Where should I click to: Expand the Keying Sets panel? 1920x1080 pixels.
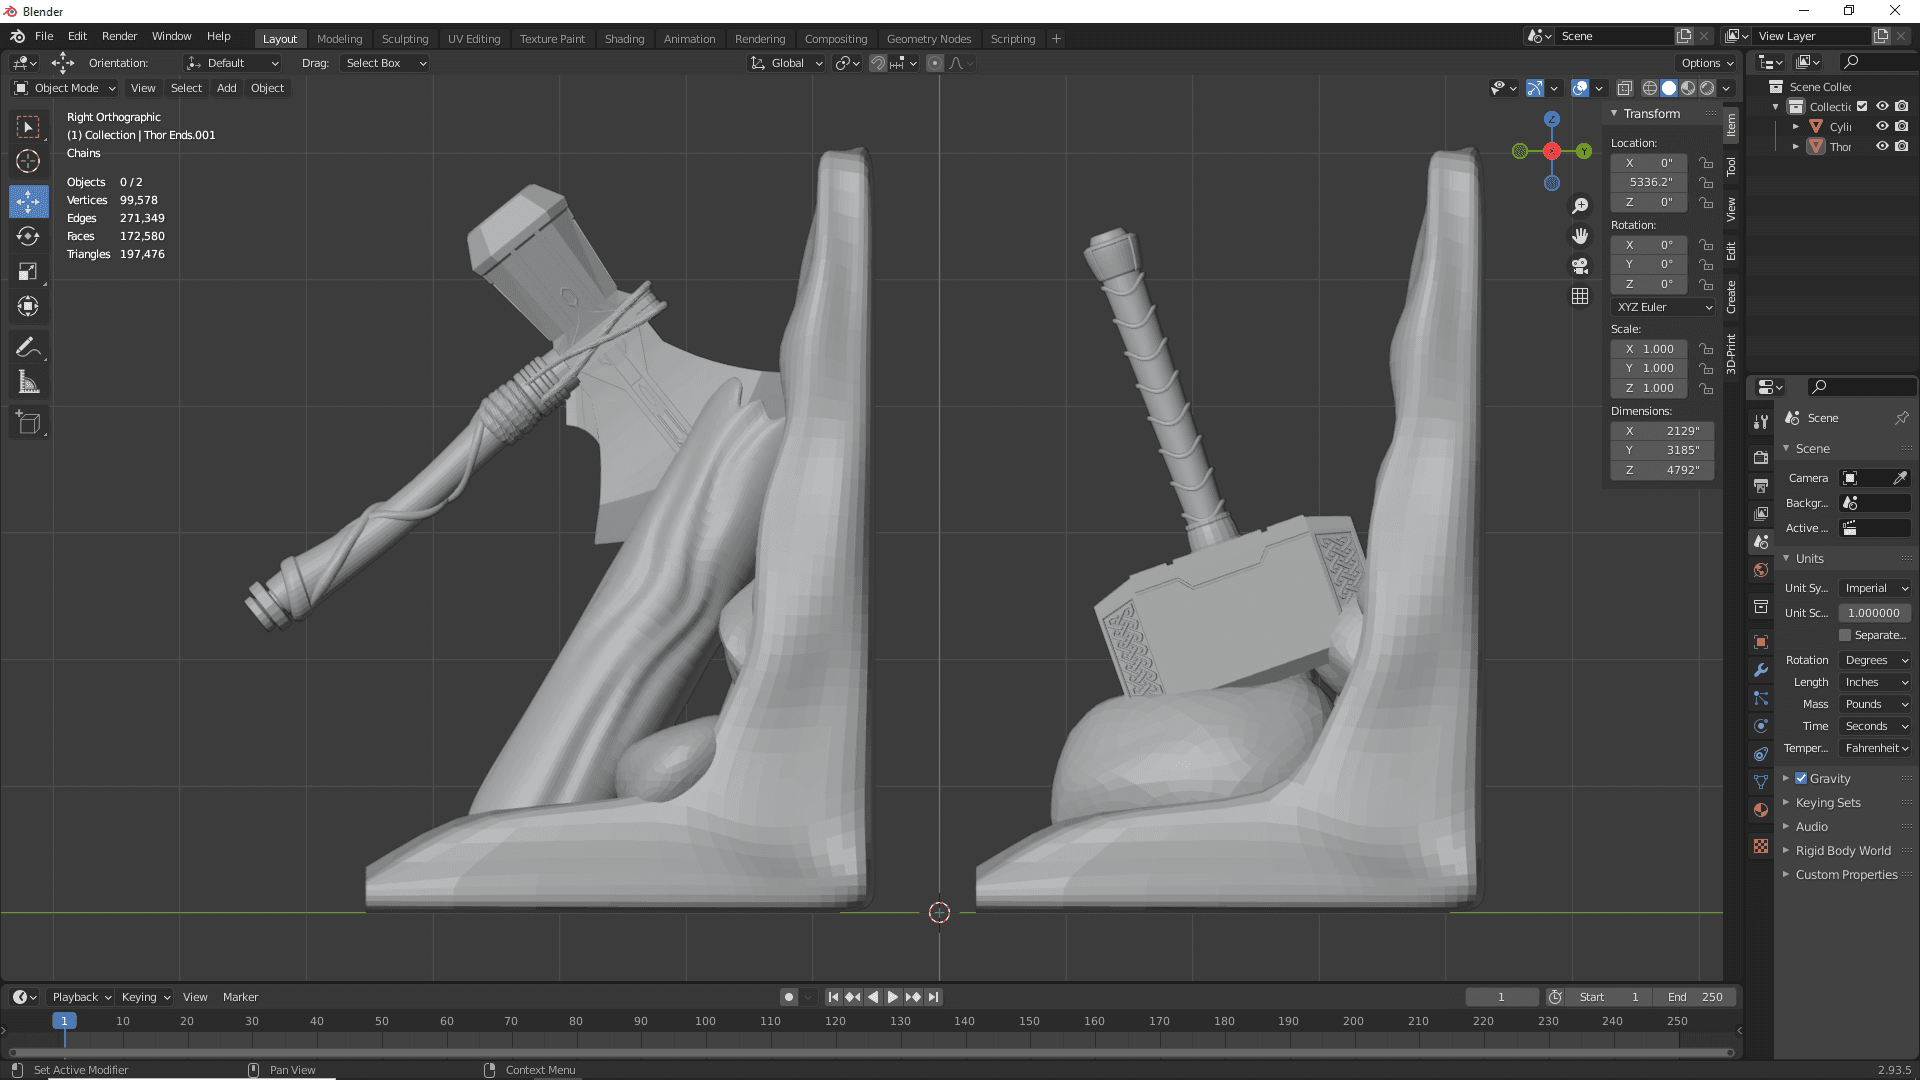coord(1827,802)
